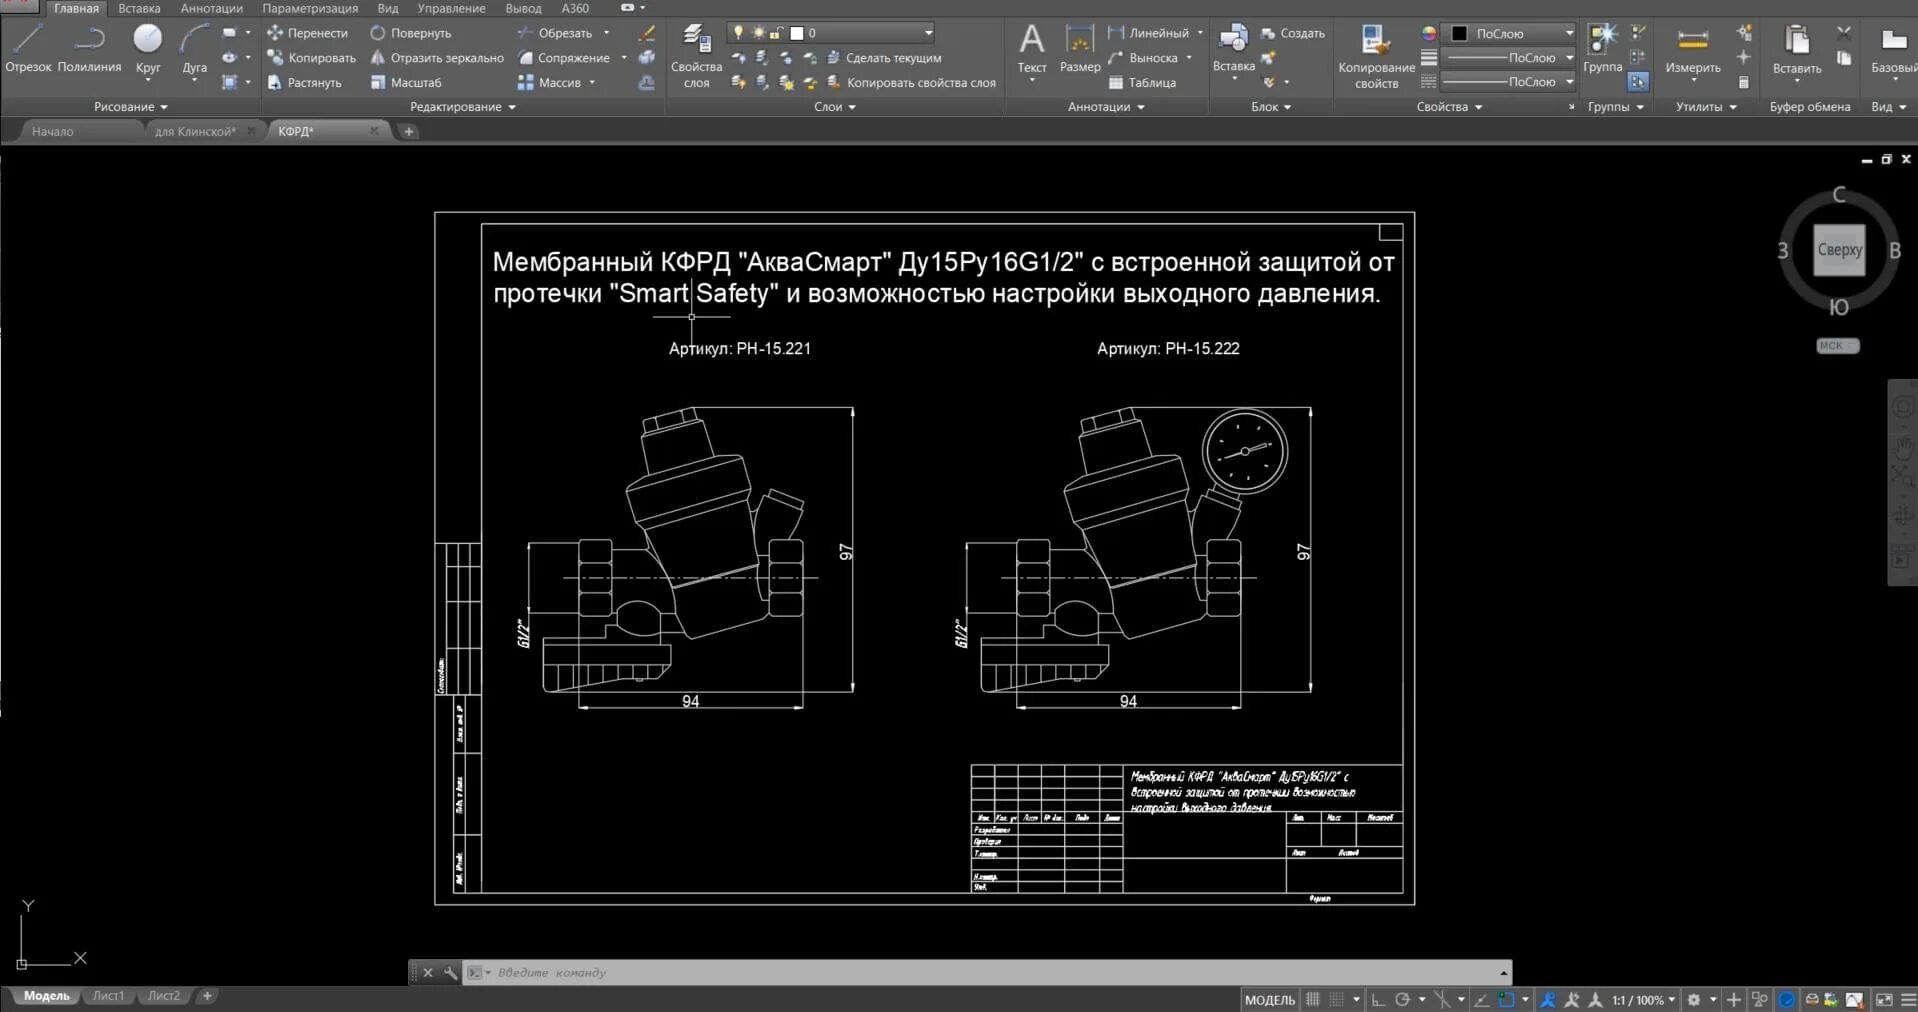Switch to the для Клинской drawing tab

pyautogui.click(x=196, y=131)
